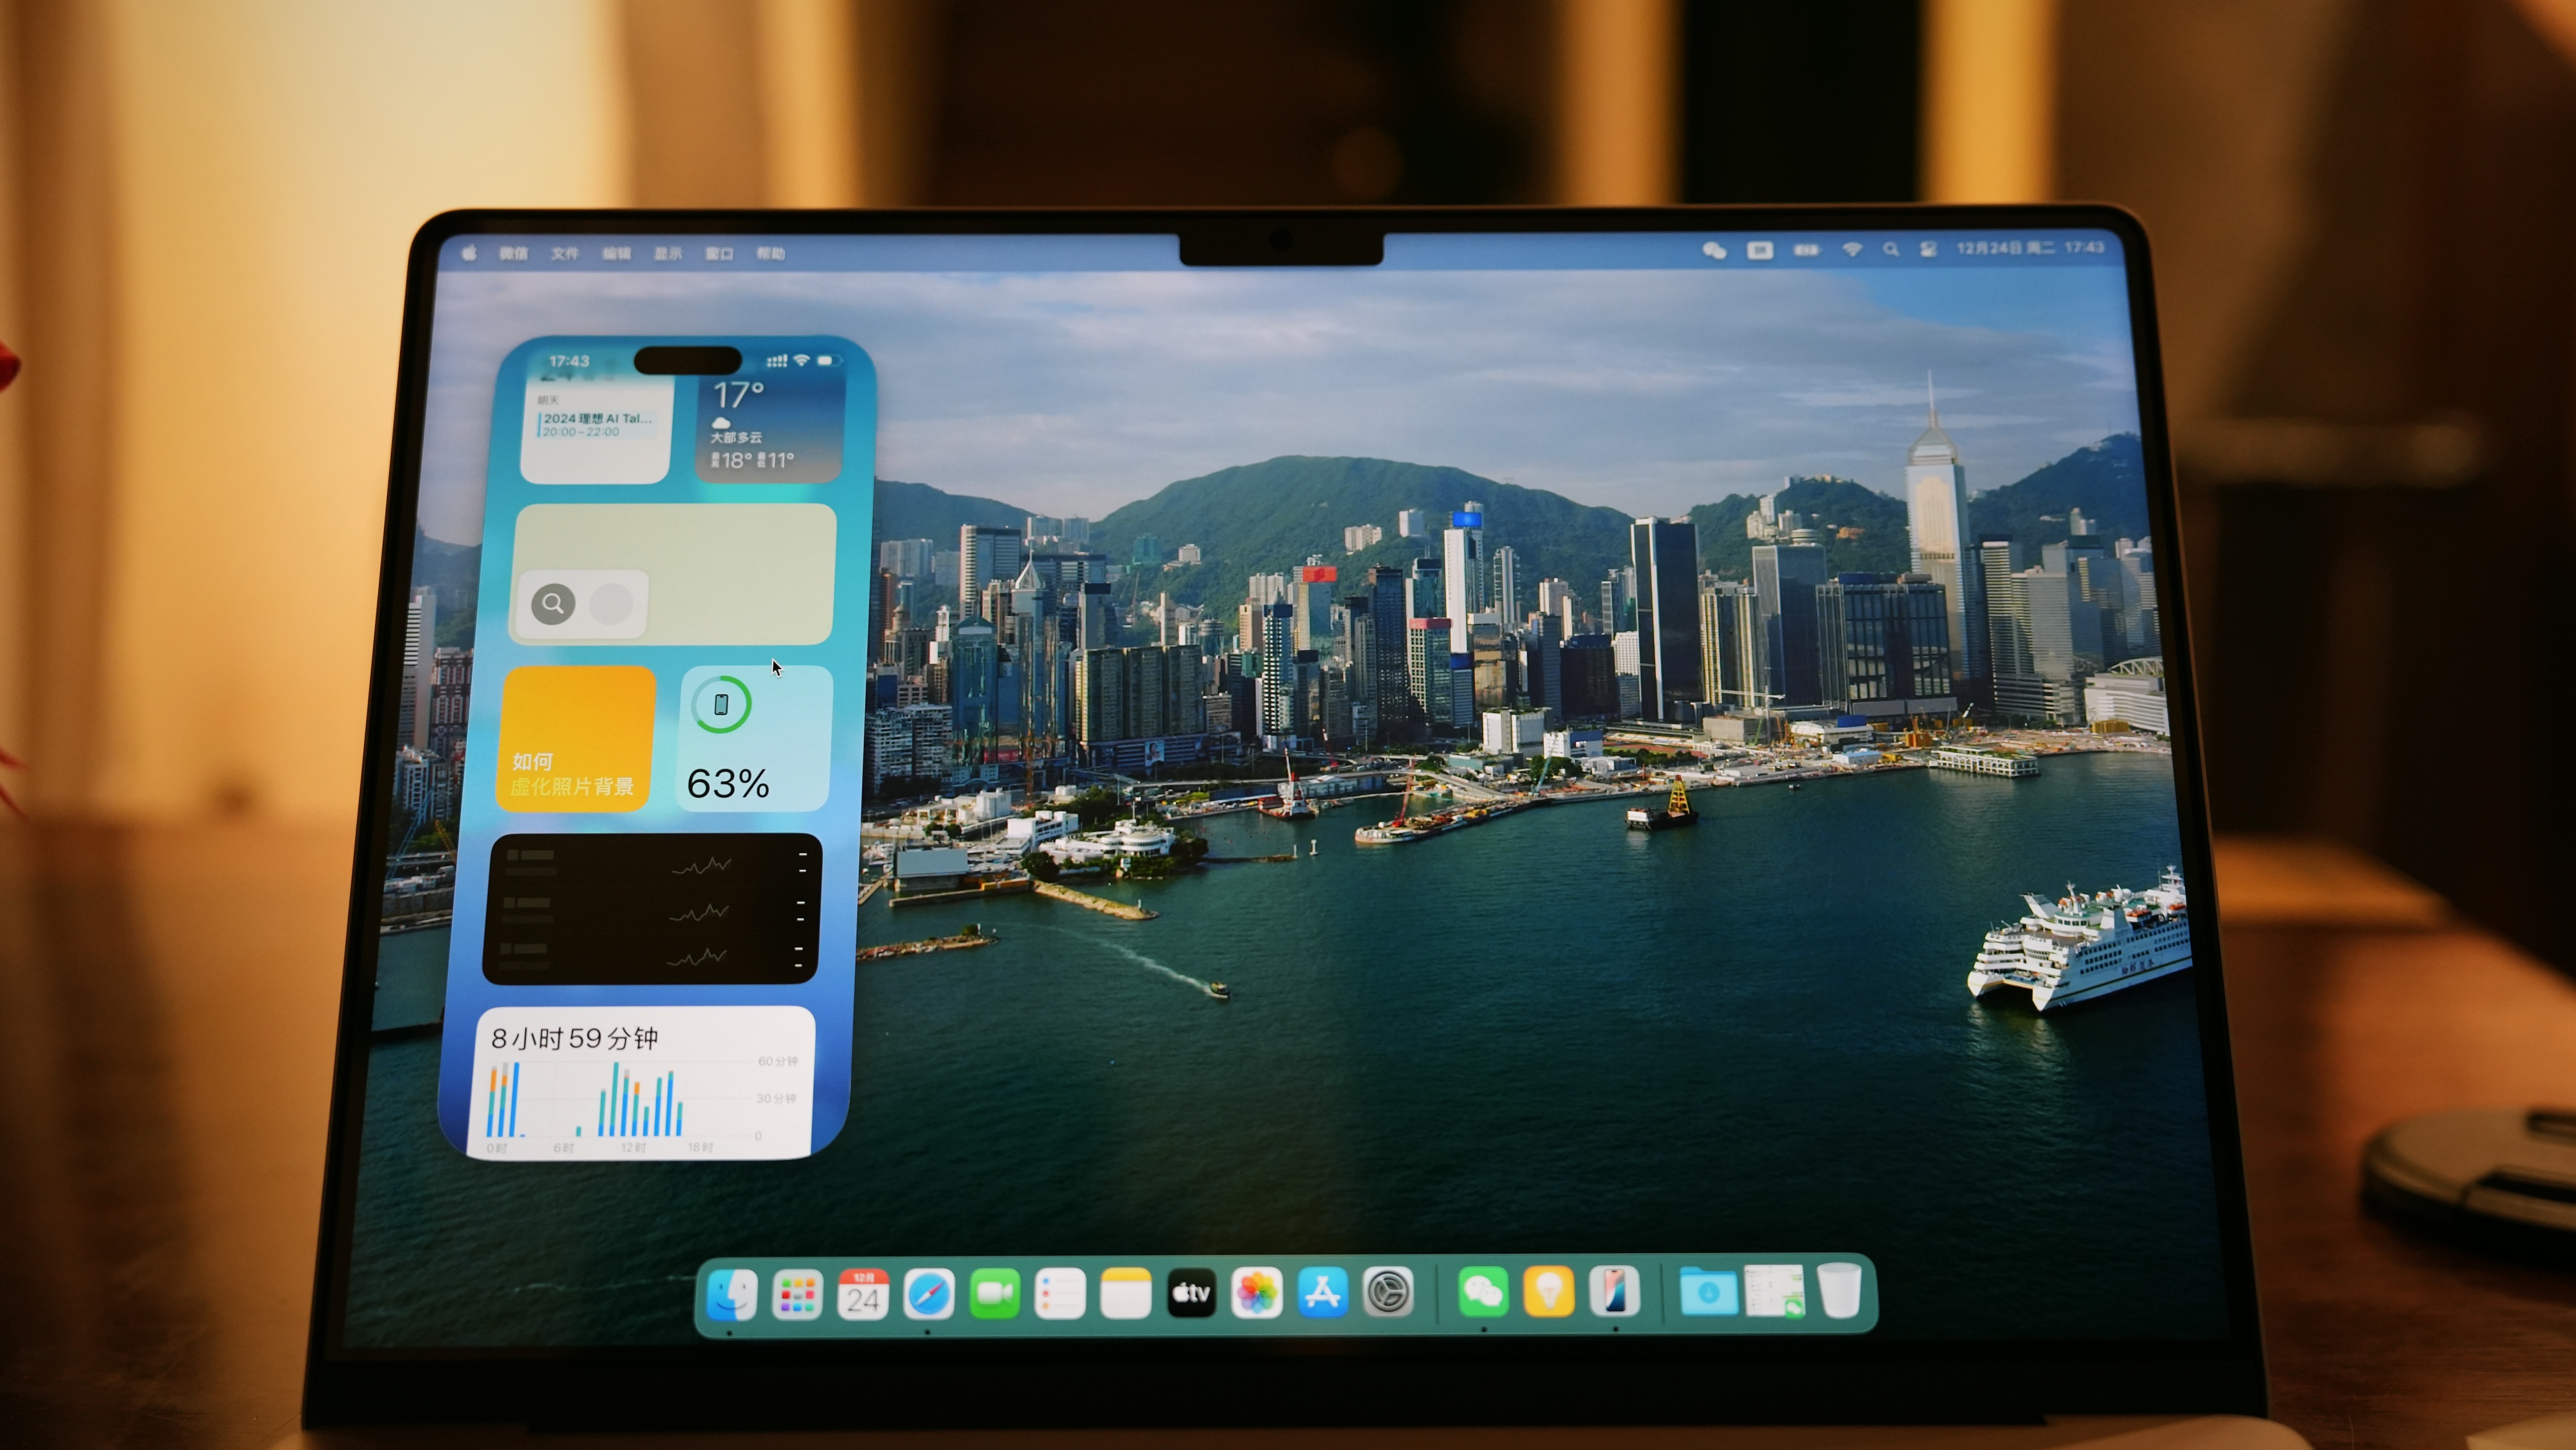
Task: Open the 窗口 menu
Action: (x=719, y=253)
